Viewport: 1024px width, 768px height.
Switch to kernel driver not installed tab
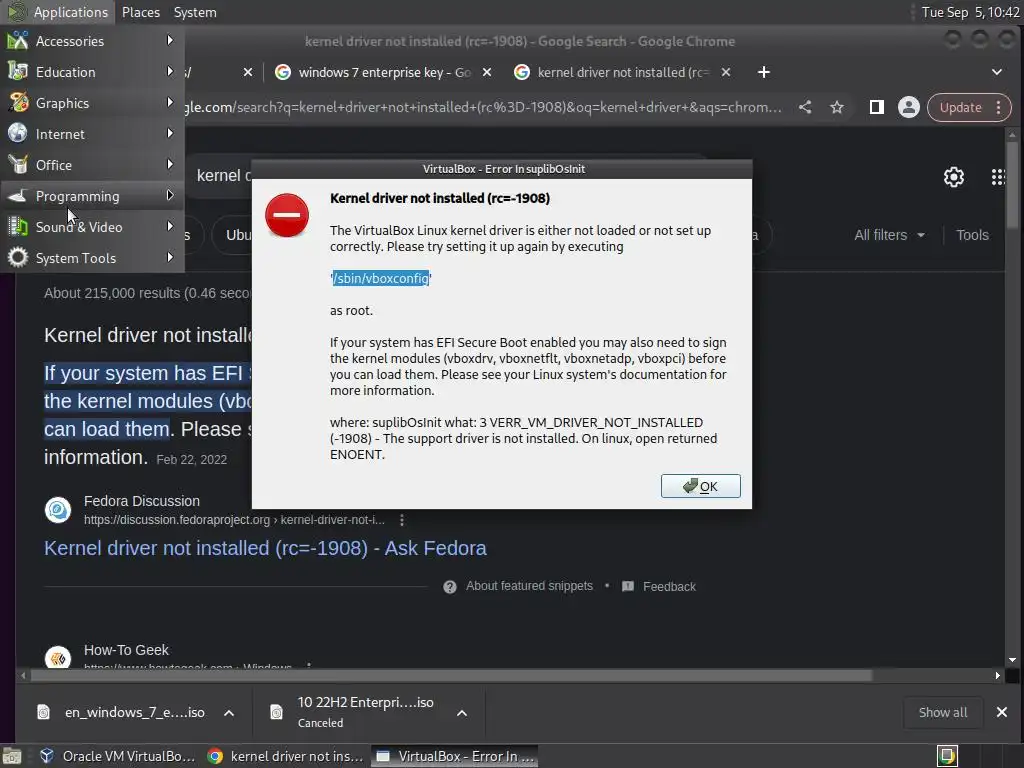point(622,72)
